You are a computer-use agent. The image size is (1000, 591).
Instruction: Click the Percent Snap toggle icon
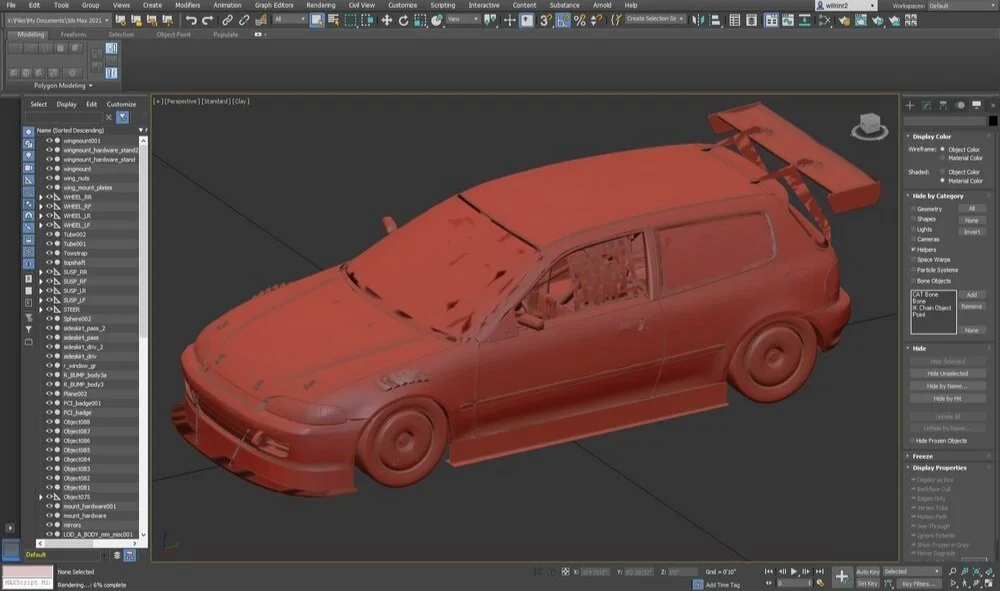click(579, 20)
